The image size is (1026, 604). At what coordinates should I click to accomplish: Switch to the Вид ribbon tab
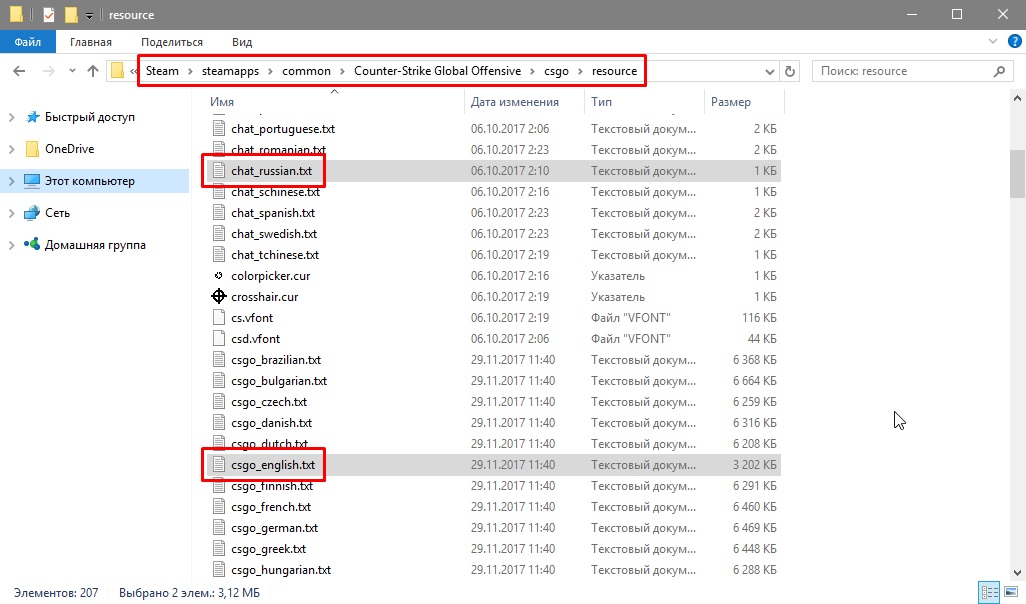(x=242, y=42)
